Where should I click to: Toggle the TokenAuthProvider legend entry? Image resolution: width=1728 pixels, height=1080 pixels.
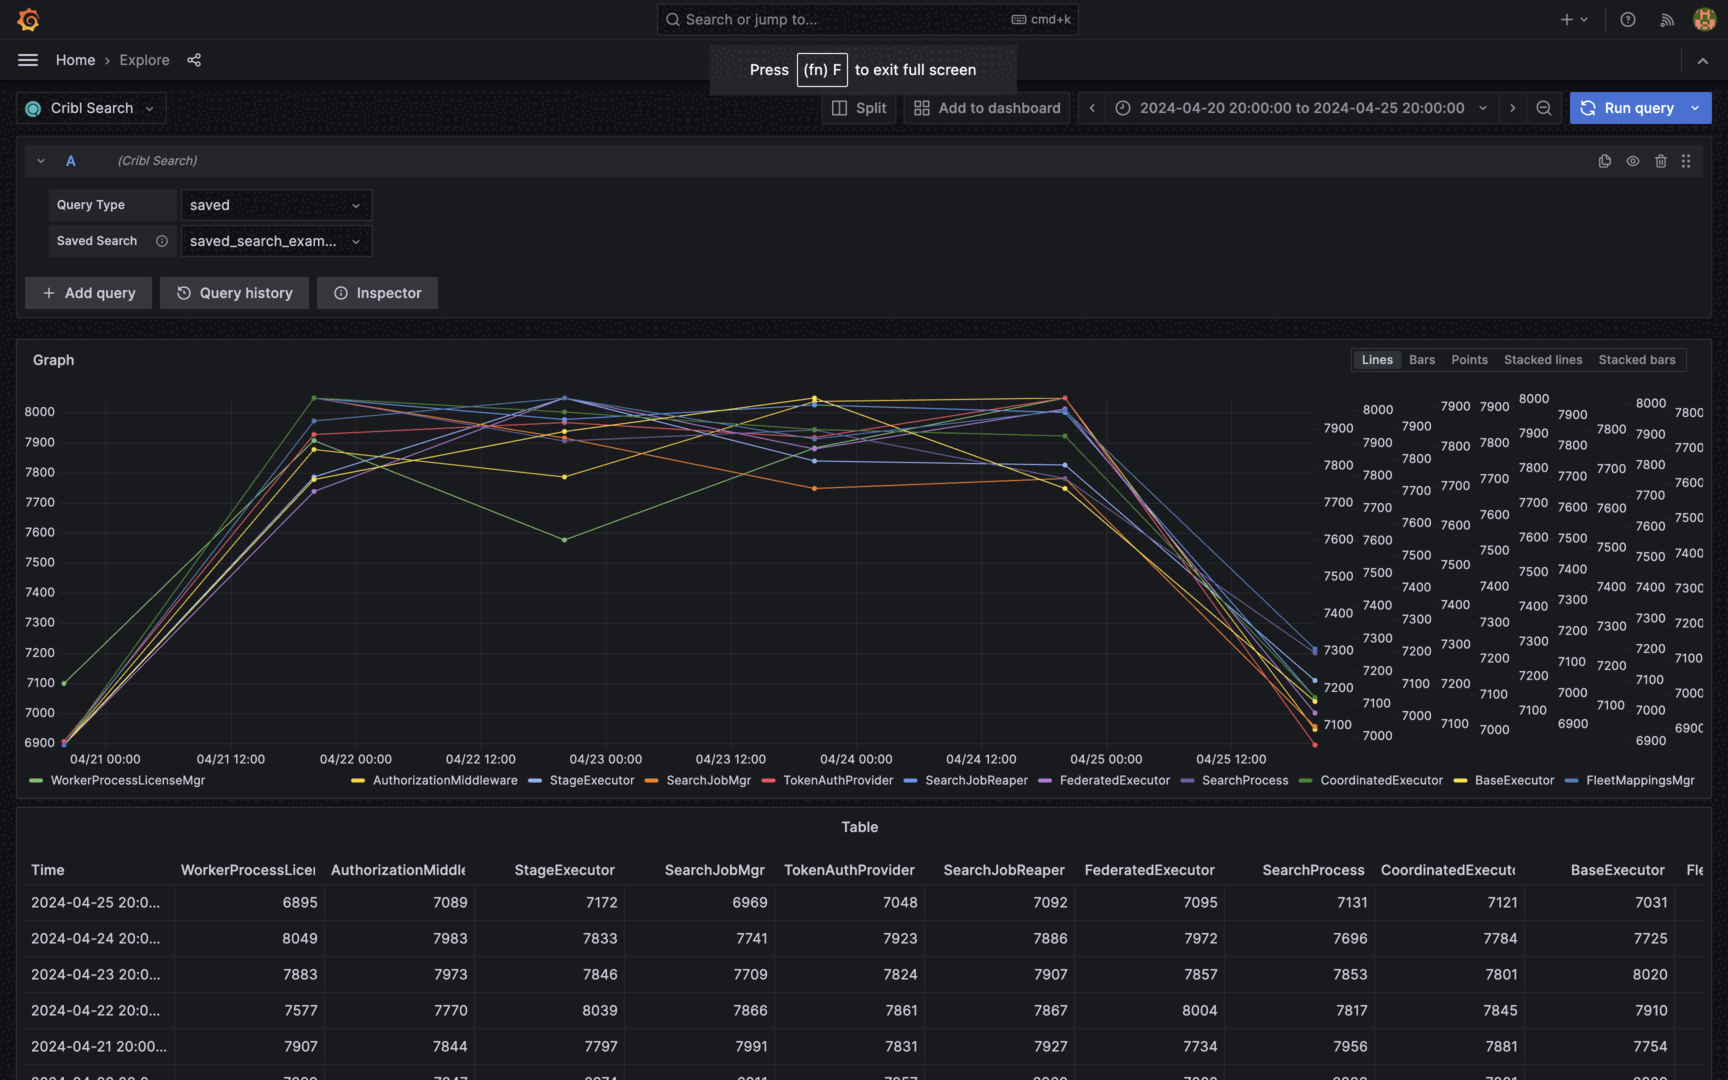(838, 780)
